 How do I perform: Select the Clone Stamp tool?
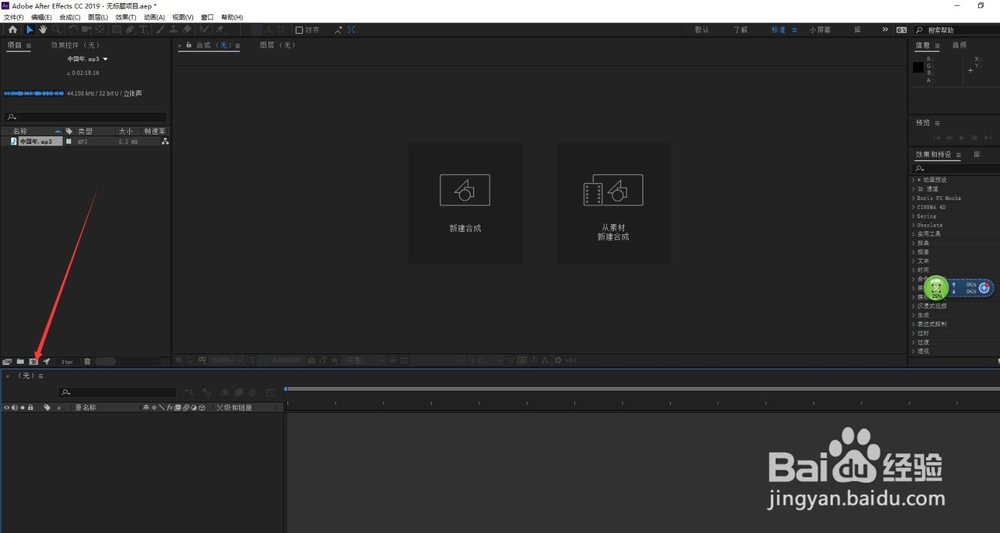coord(174,29)
